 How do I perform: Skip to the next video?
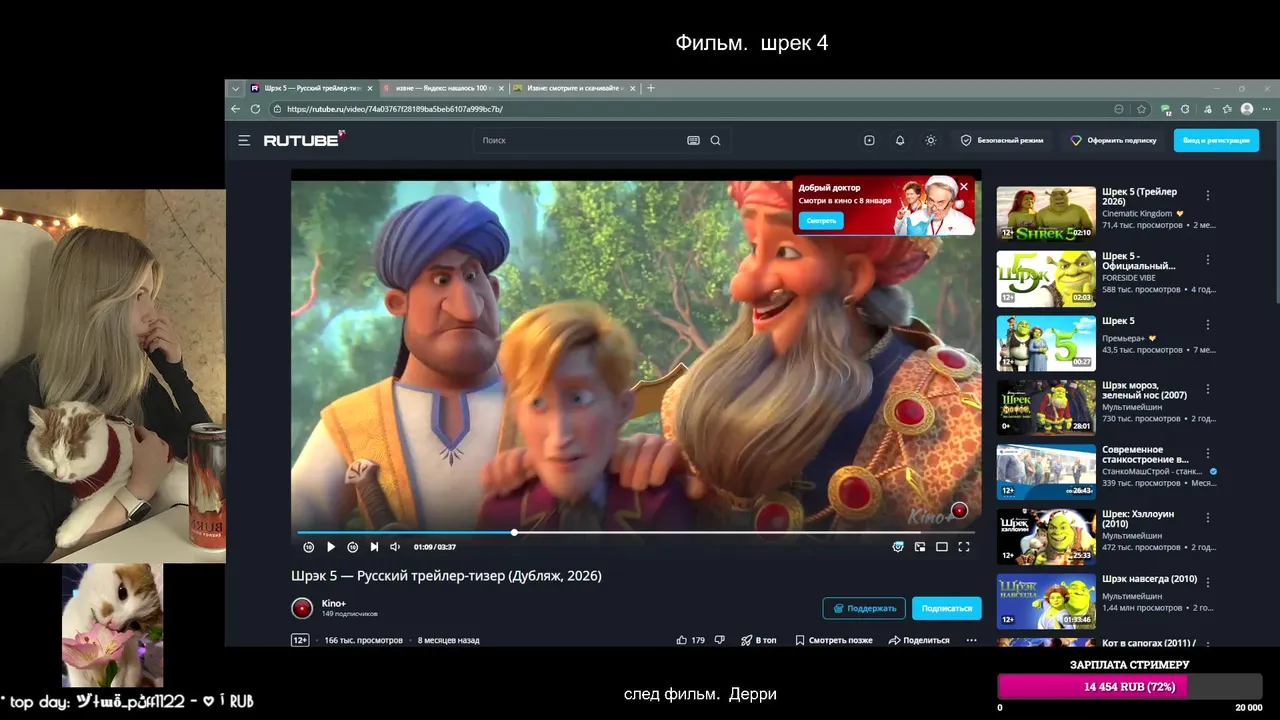[374, 547]
